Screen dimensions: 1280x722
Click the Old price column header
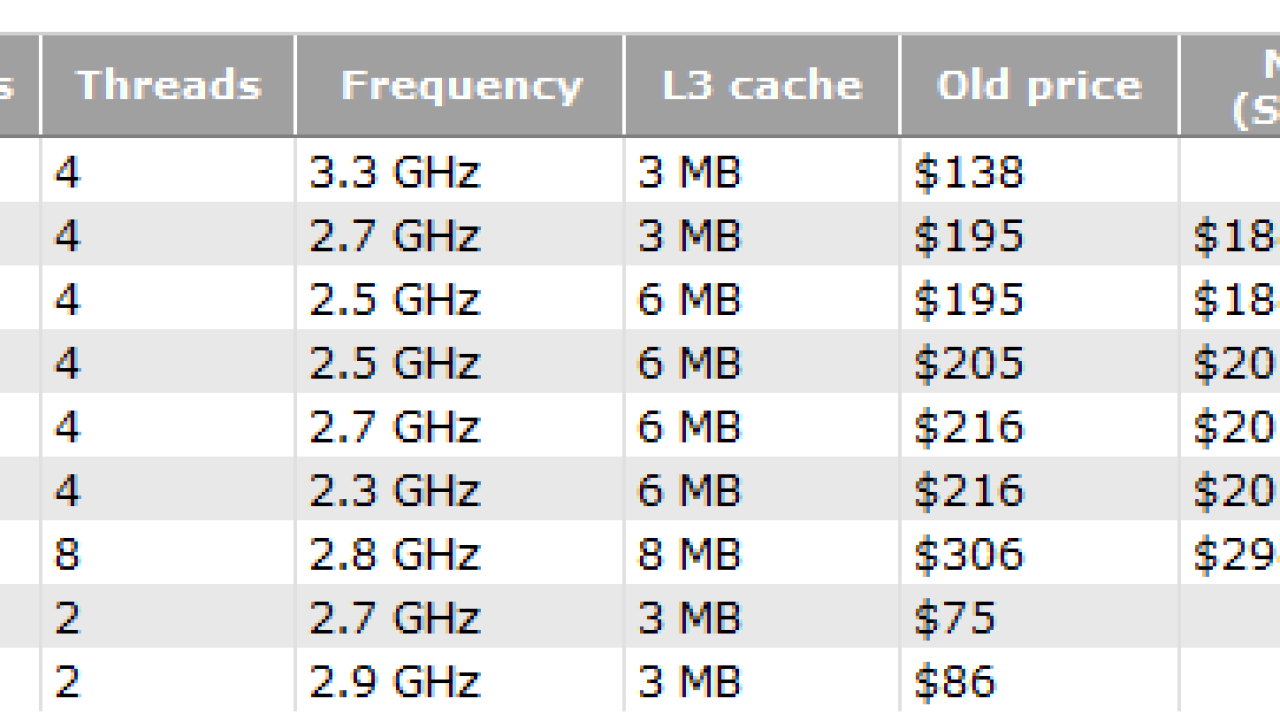point(1040,86)
